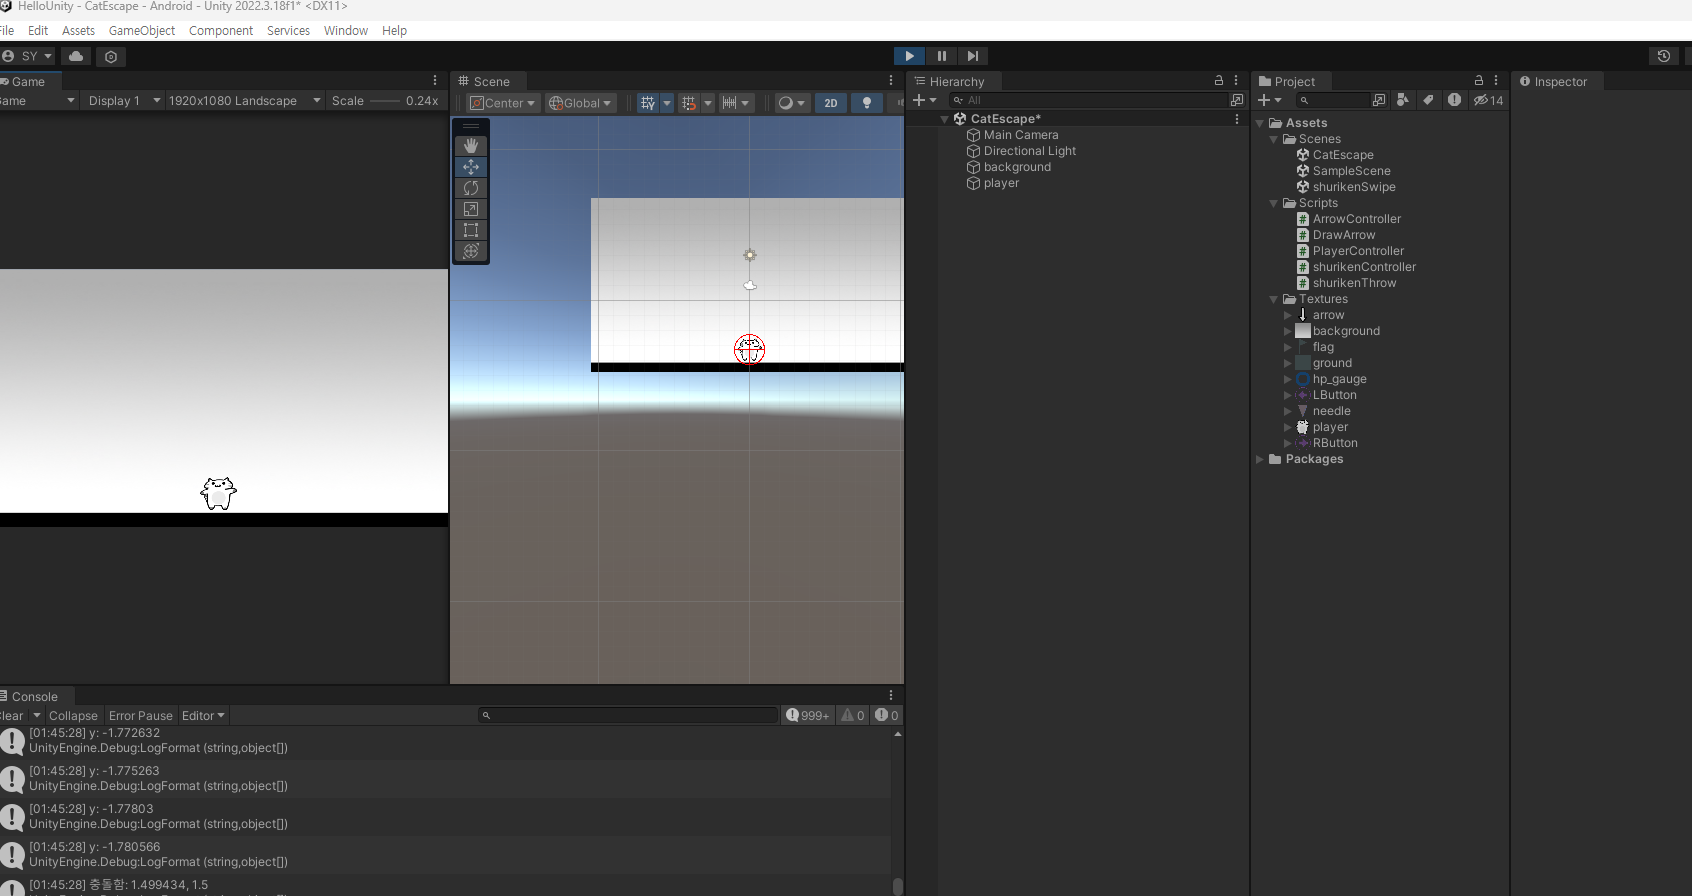Toggle Scene lighting bulb button
Viewport: 1692px width, 896px height.
click(867, 103)
